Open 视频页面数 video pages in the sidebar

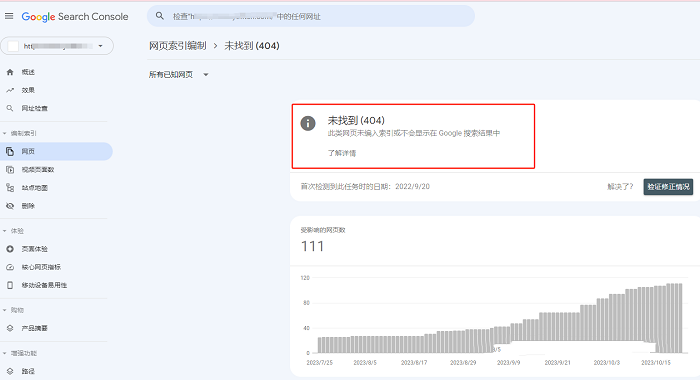click(38, 170)
